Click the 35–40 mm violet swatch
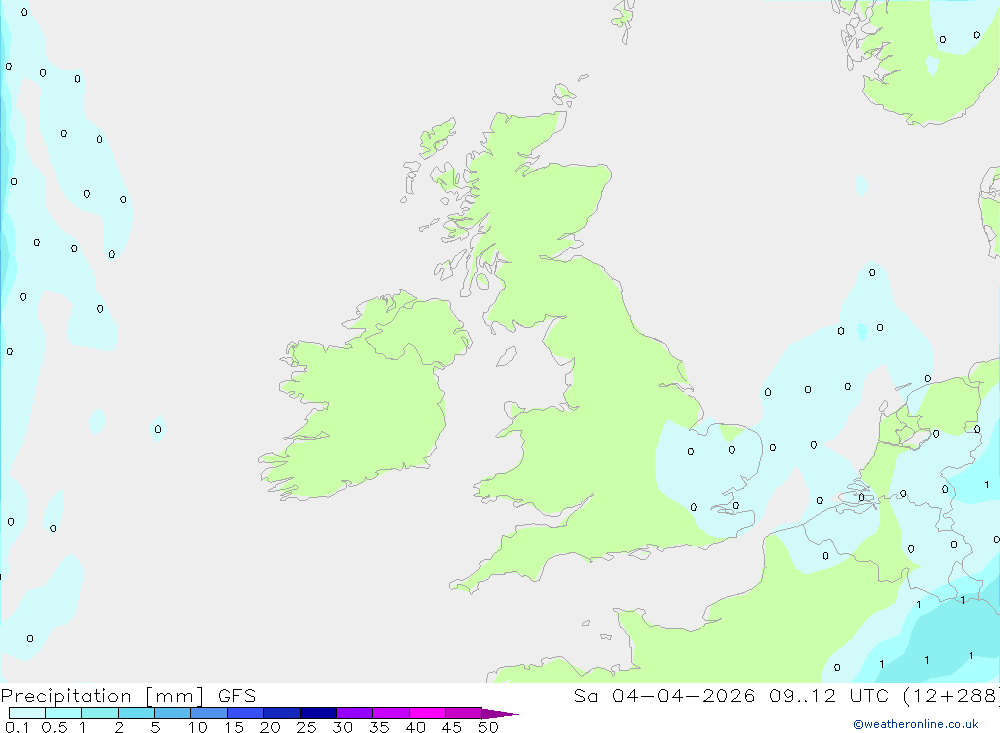This screenshot has height=733, width=1000. 391,713
